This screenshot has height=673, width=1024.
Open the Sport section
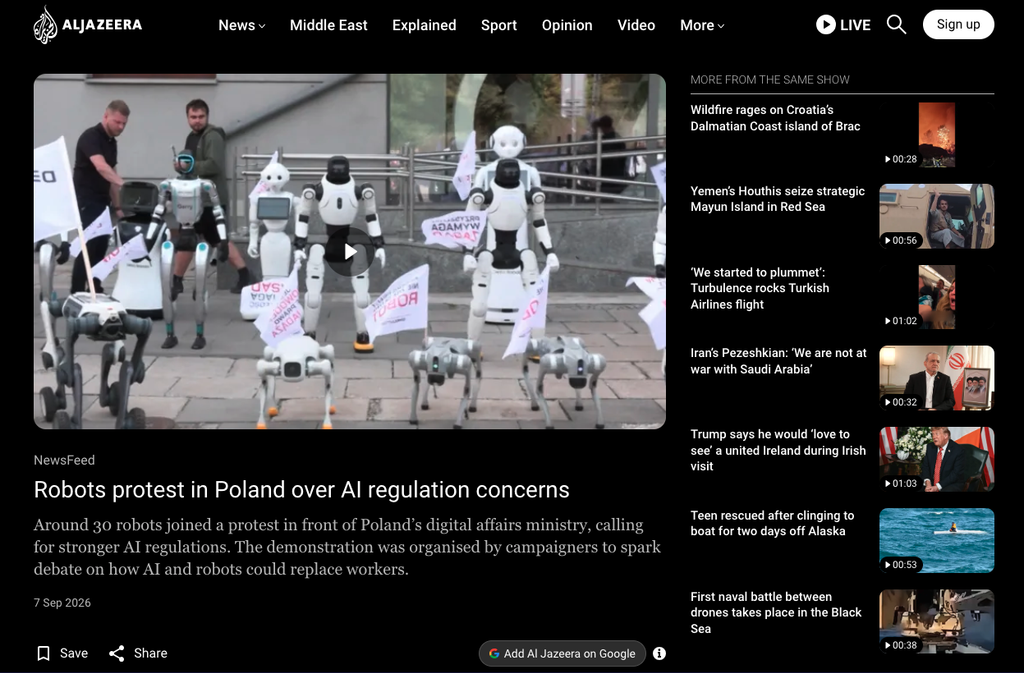point(499,25)
